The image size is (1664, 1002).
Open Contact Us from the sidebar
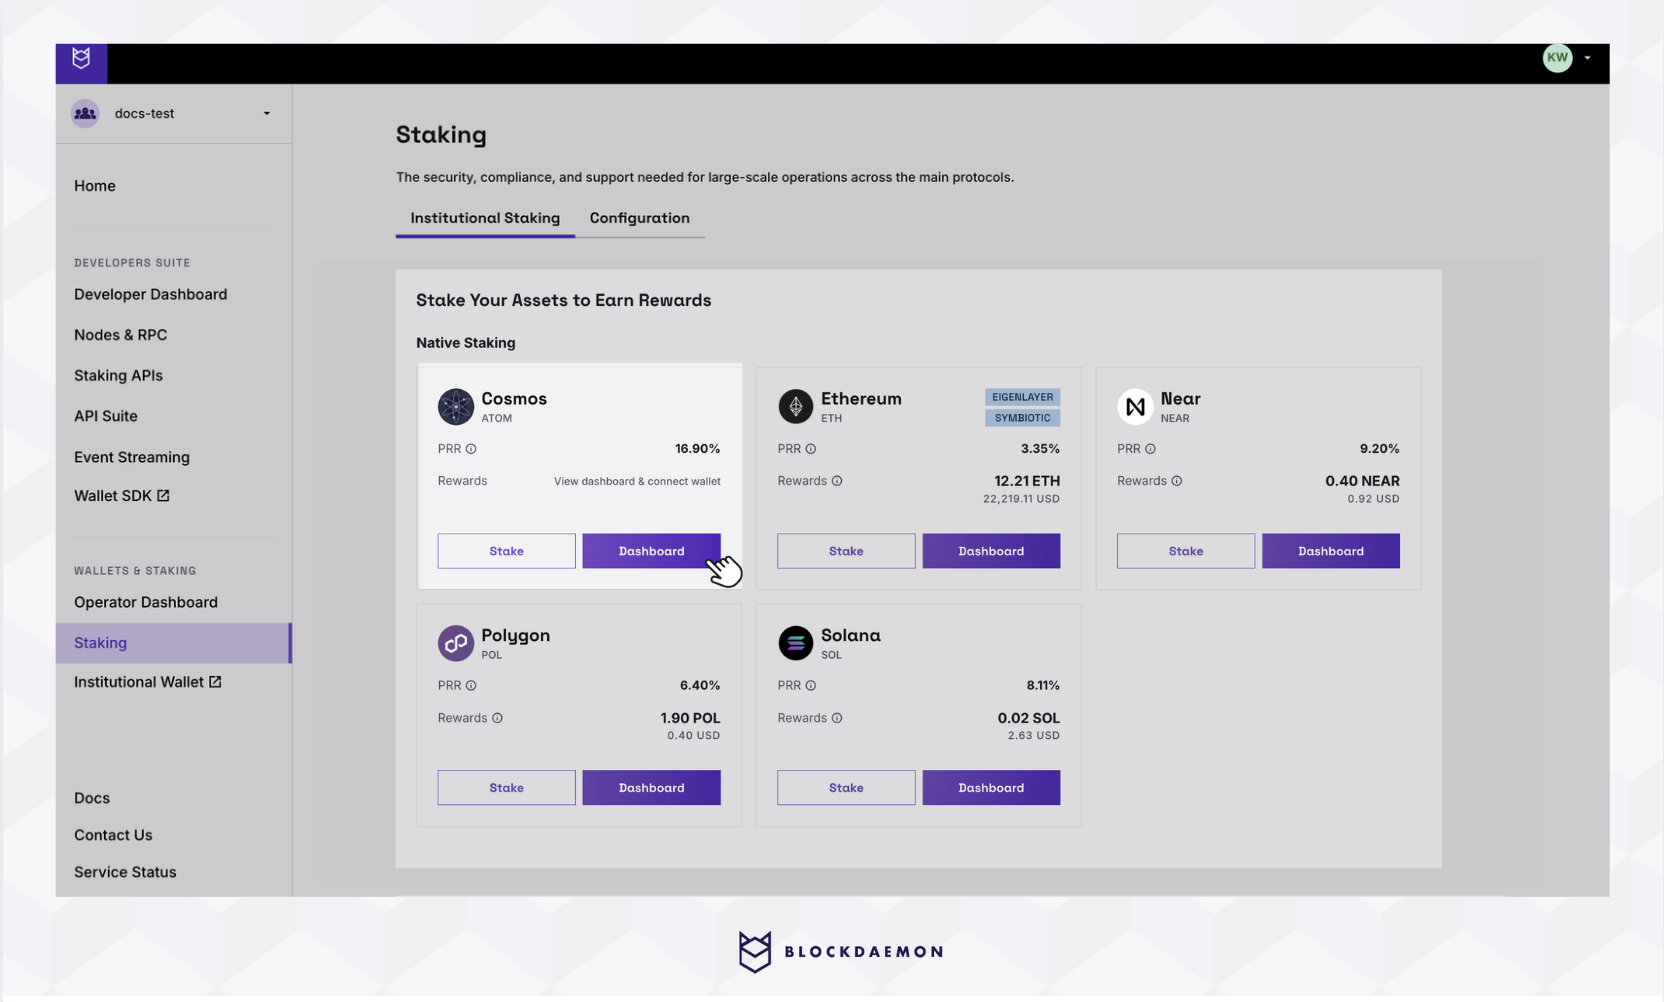pos(113,835)
